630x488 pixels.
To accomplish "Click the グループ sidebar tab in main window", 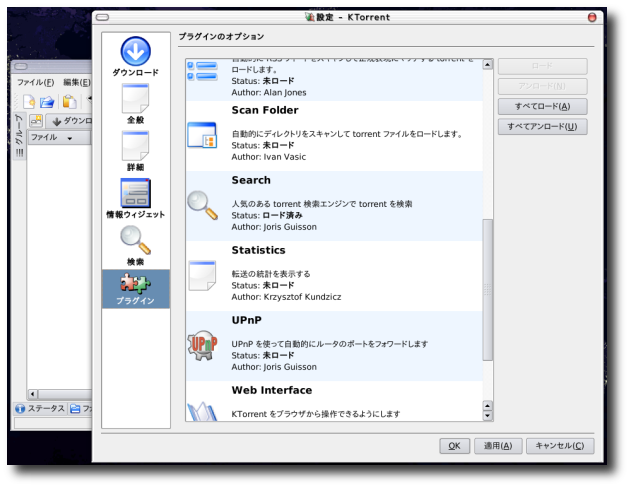I will click(19, 136).
